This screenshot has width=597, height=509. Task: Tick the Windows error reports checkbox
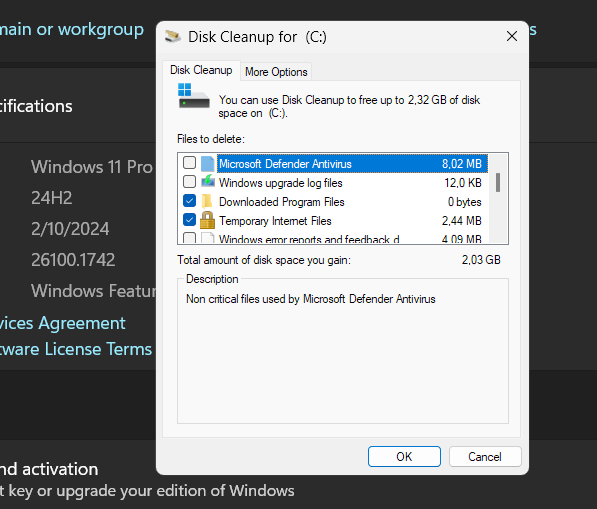[189, 238]
